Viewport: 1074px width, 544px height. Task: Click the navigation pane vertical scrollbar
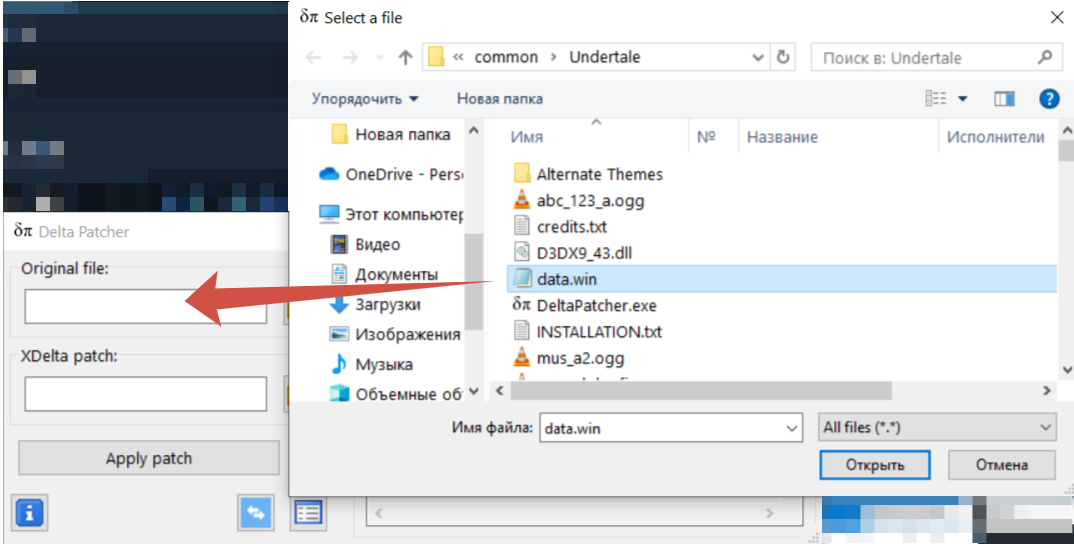474,281
